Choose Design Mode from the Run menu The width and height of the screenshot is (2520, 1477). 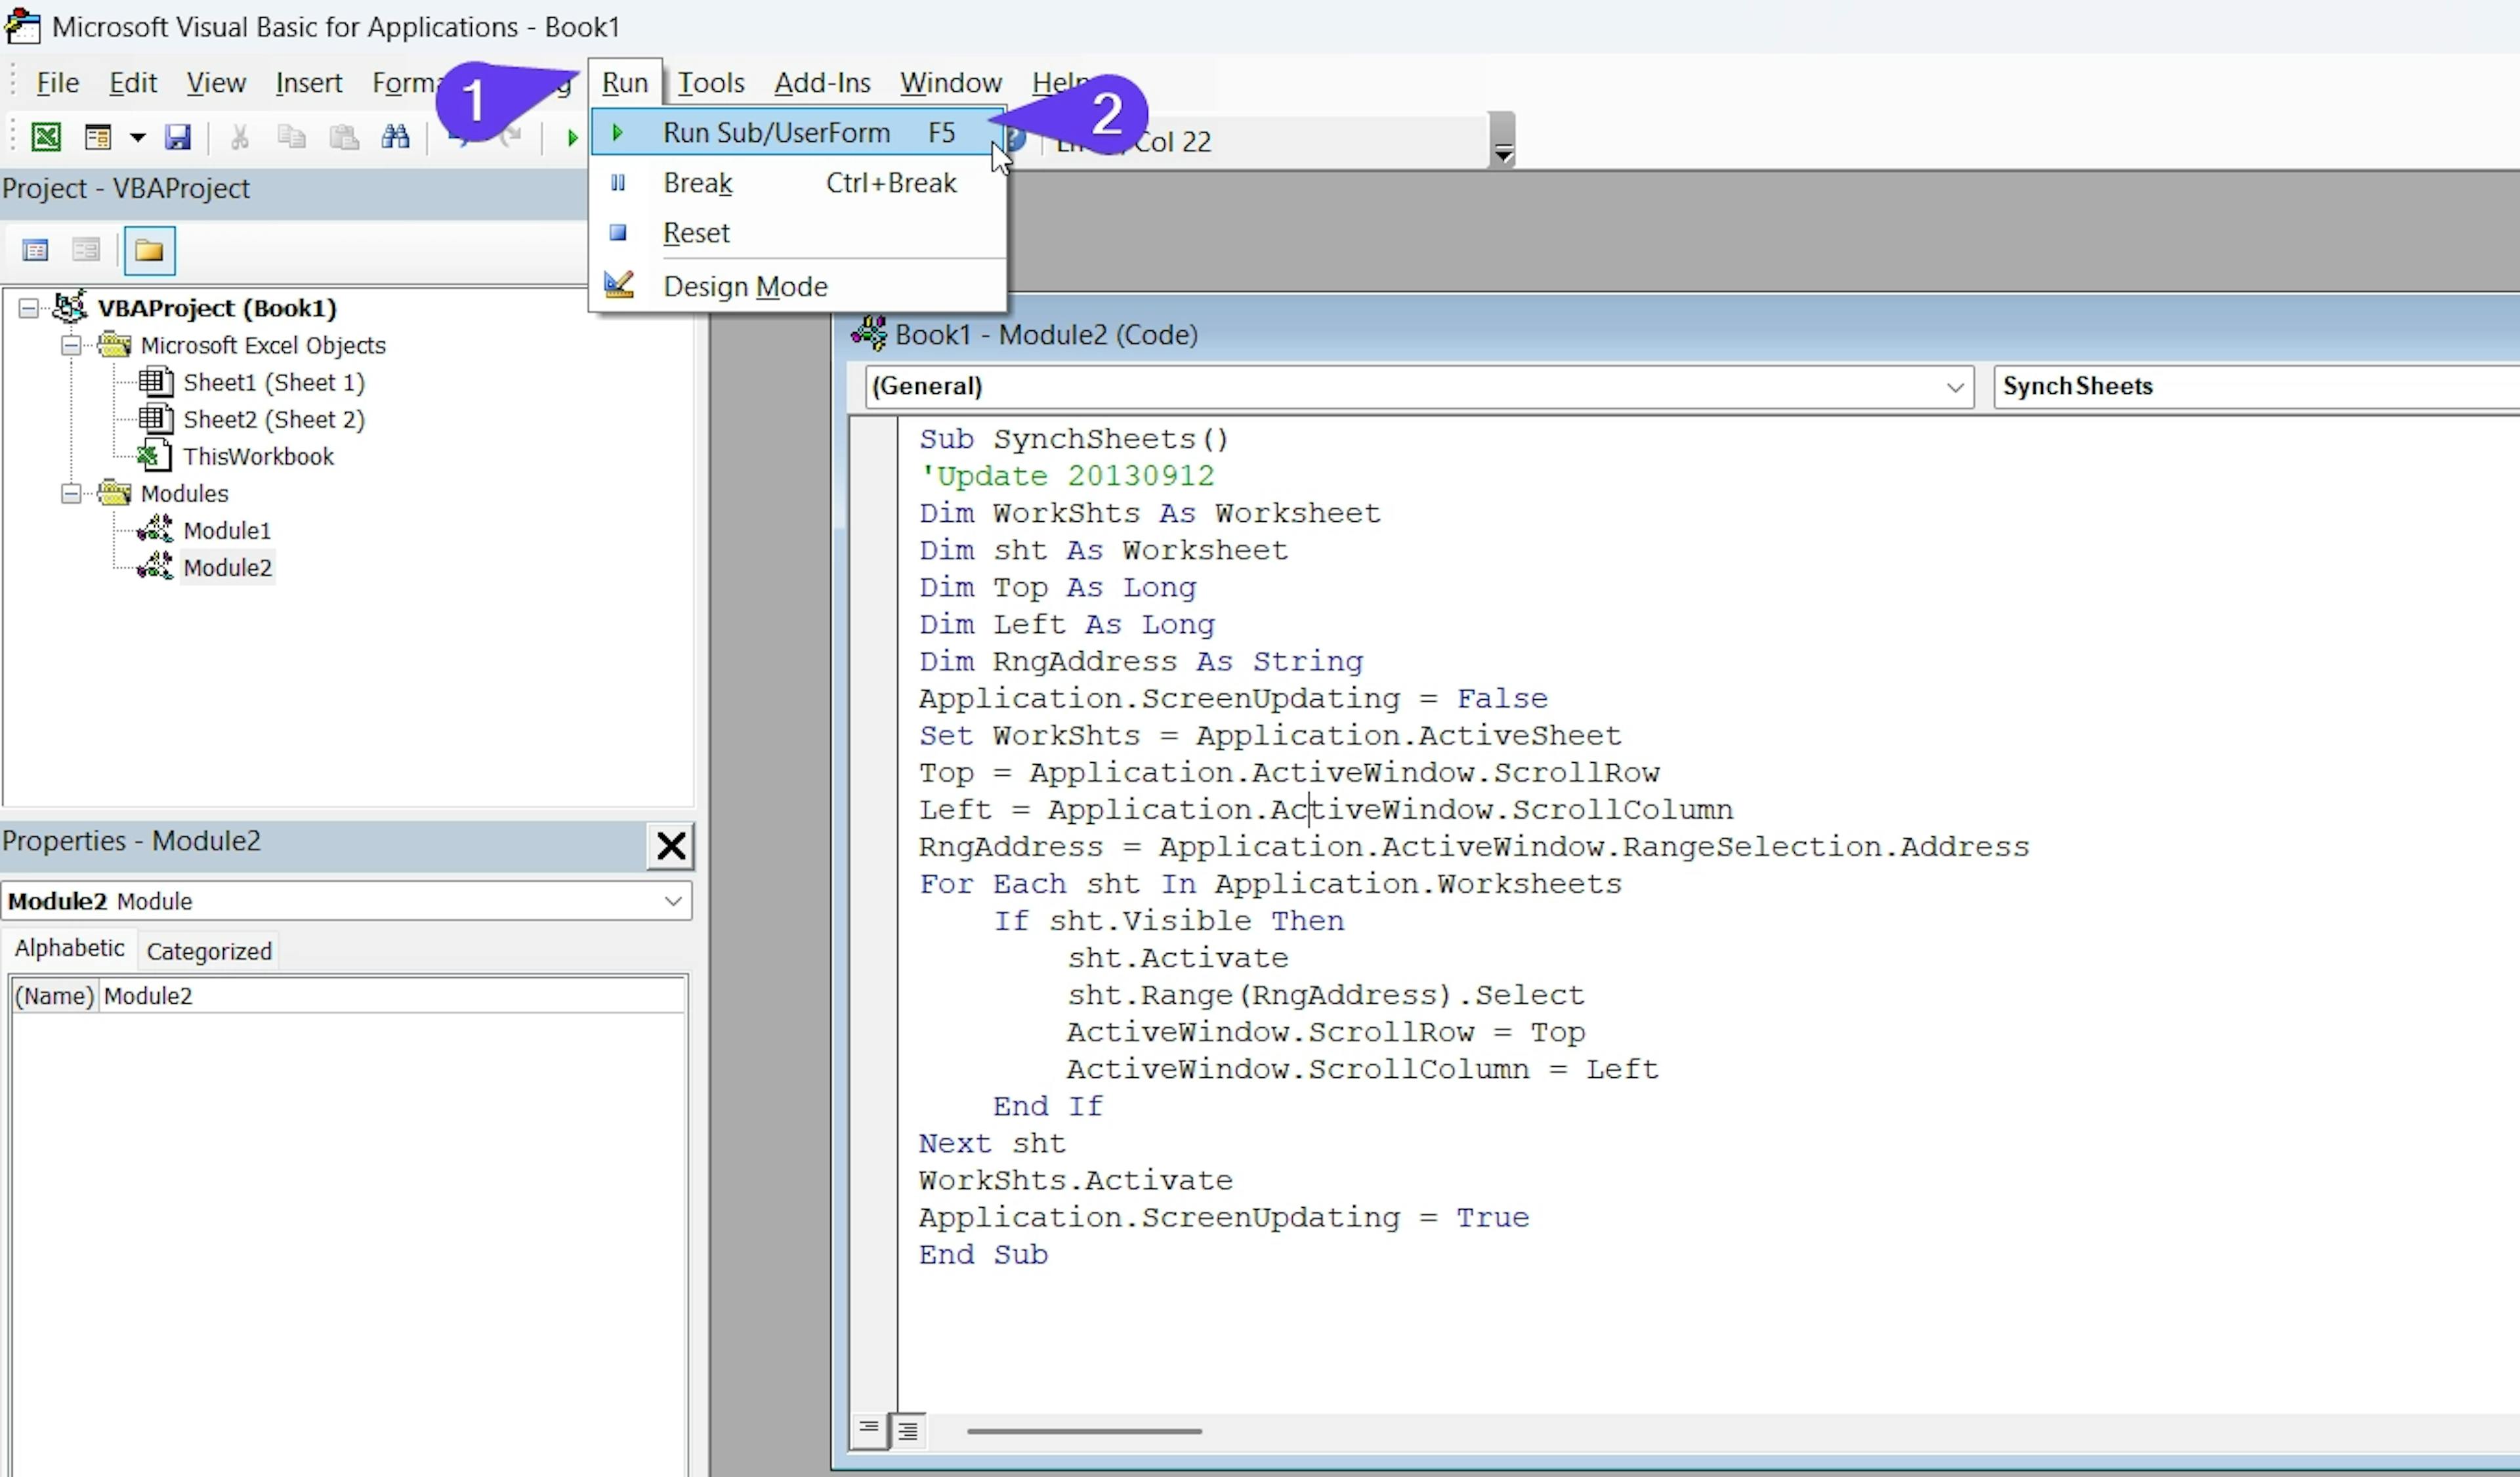click(798, 287)
